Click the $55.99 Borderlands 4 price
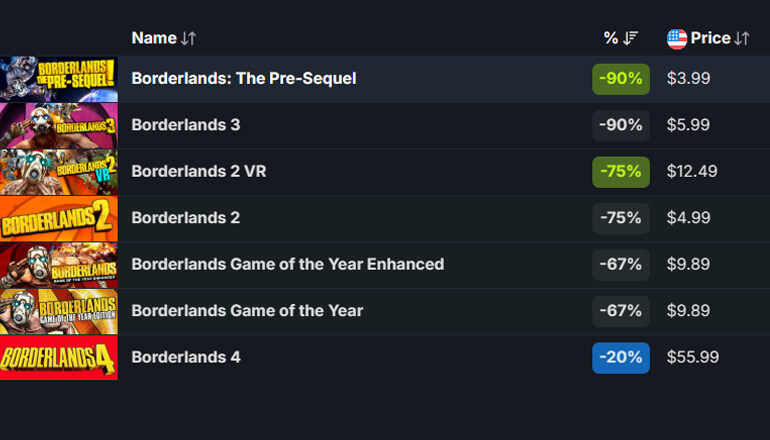This screenshot has width=770, height=440. (692, 357)
